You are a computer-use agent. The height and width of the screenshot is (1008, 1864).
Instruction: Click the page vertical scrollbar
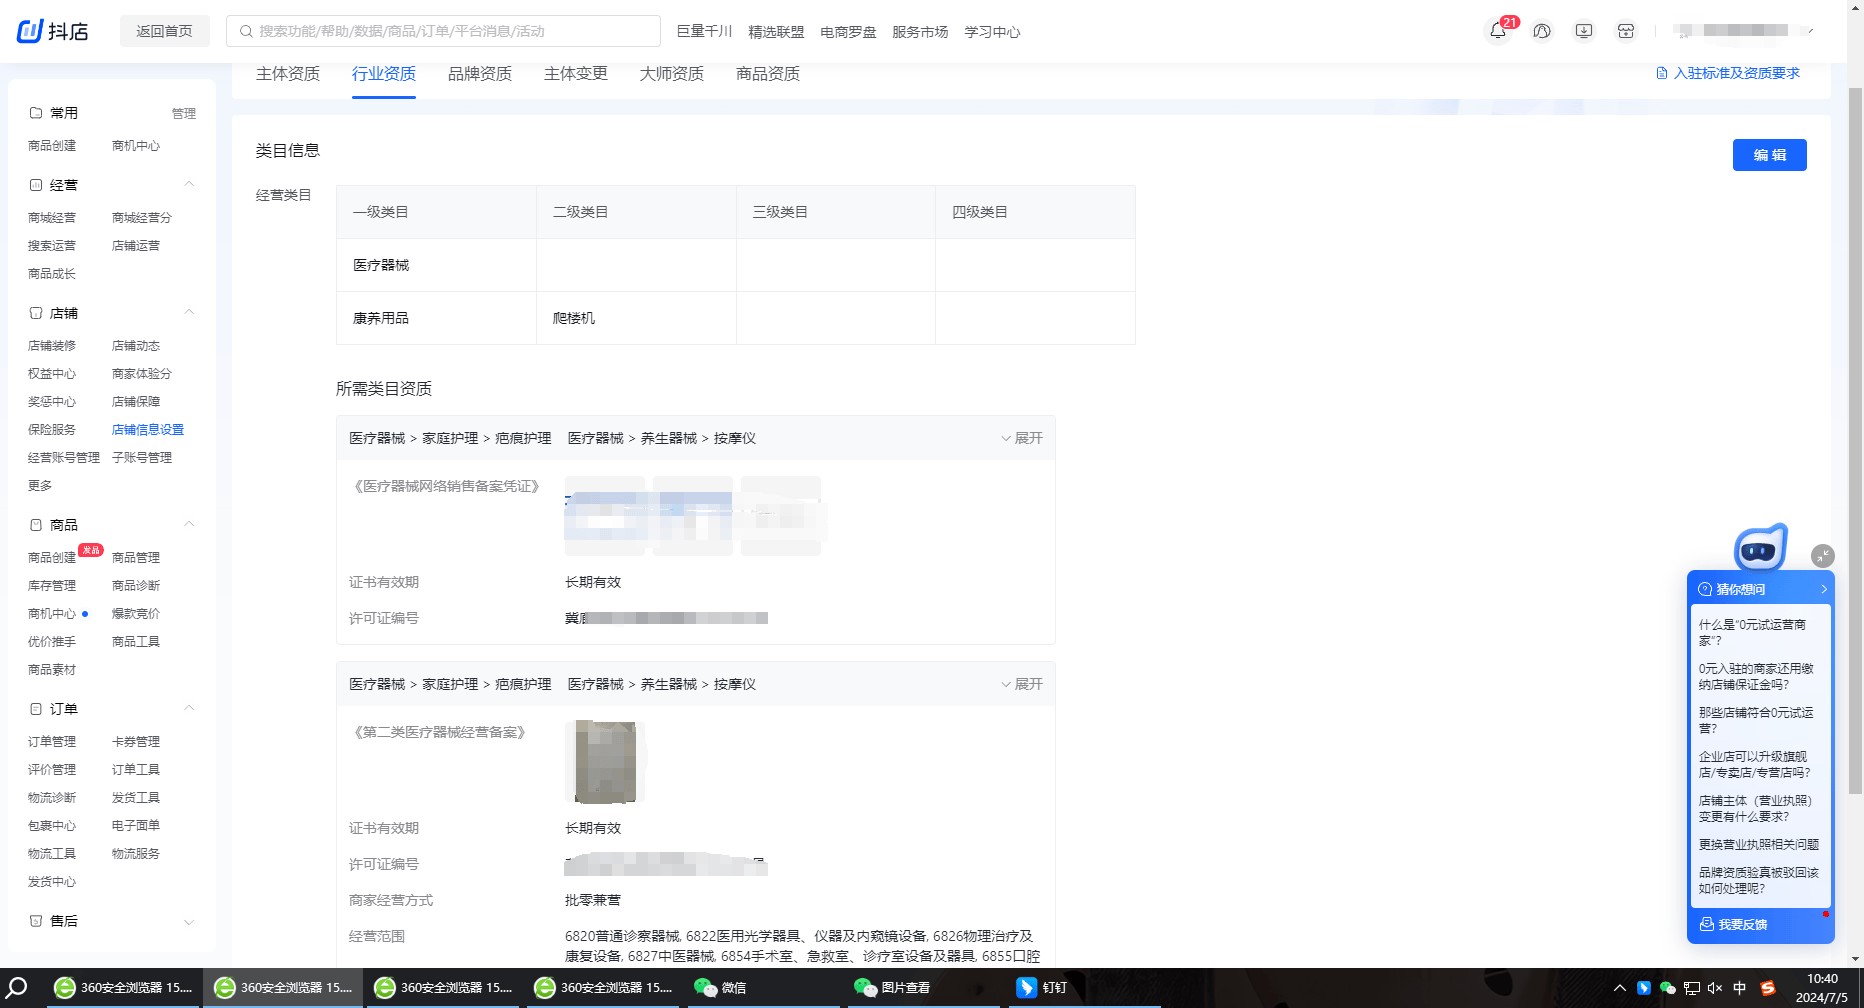tap(1855, 440)
